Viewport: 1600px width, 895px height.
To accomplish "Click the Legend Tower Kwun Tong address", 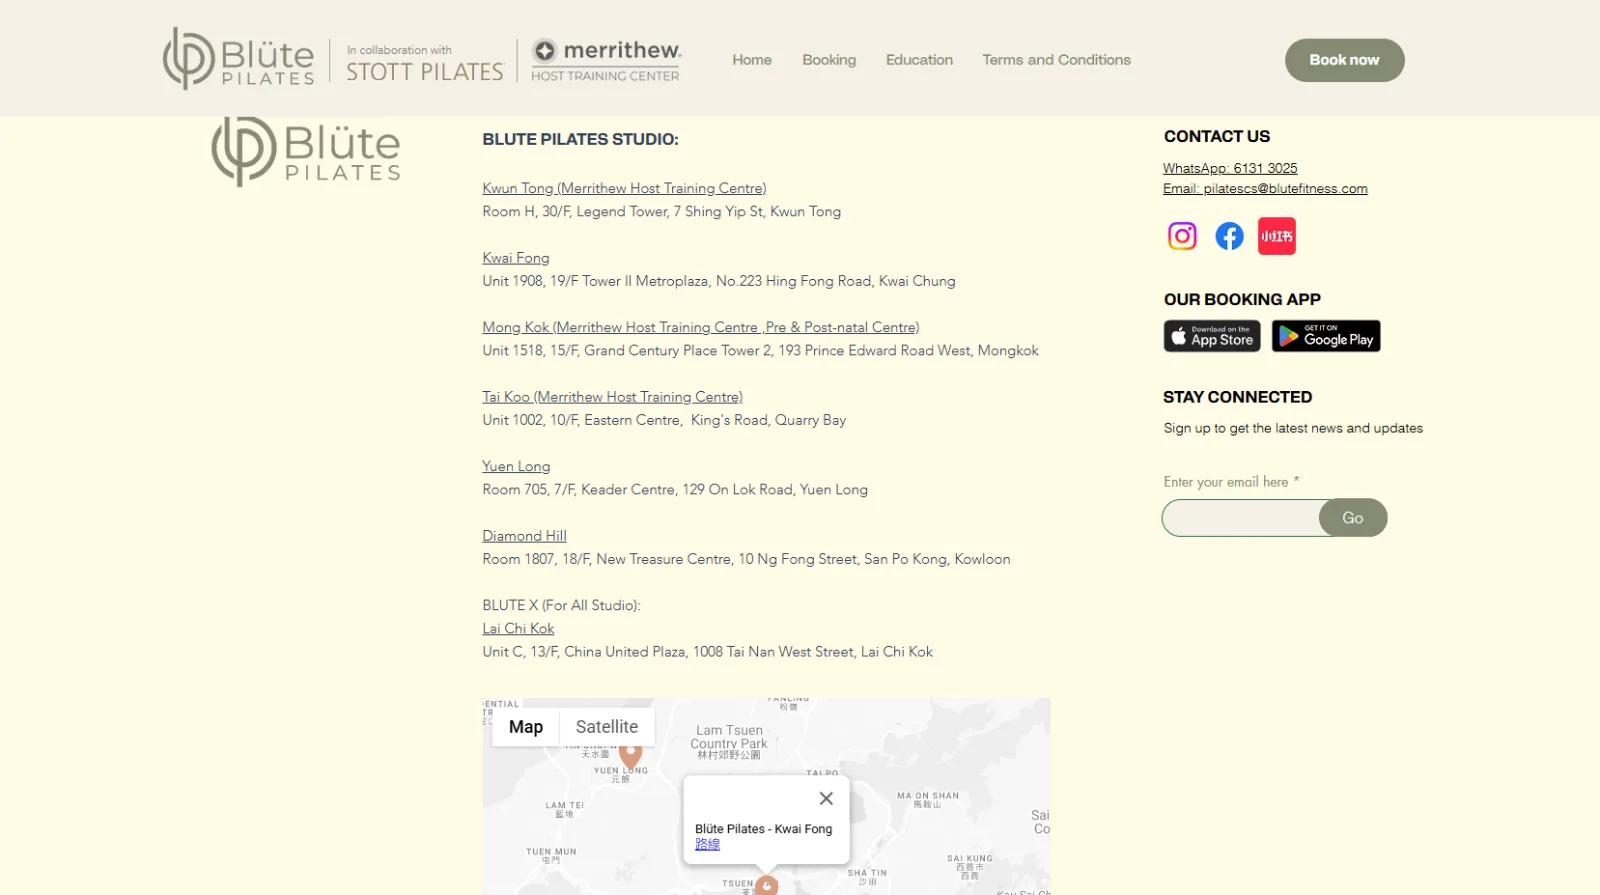I will point(662,211).
